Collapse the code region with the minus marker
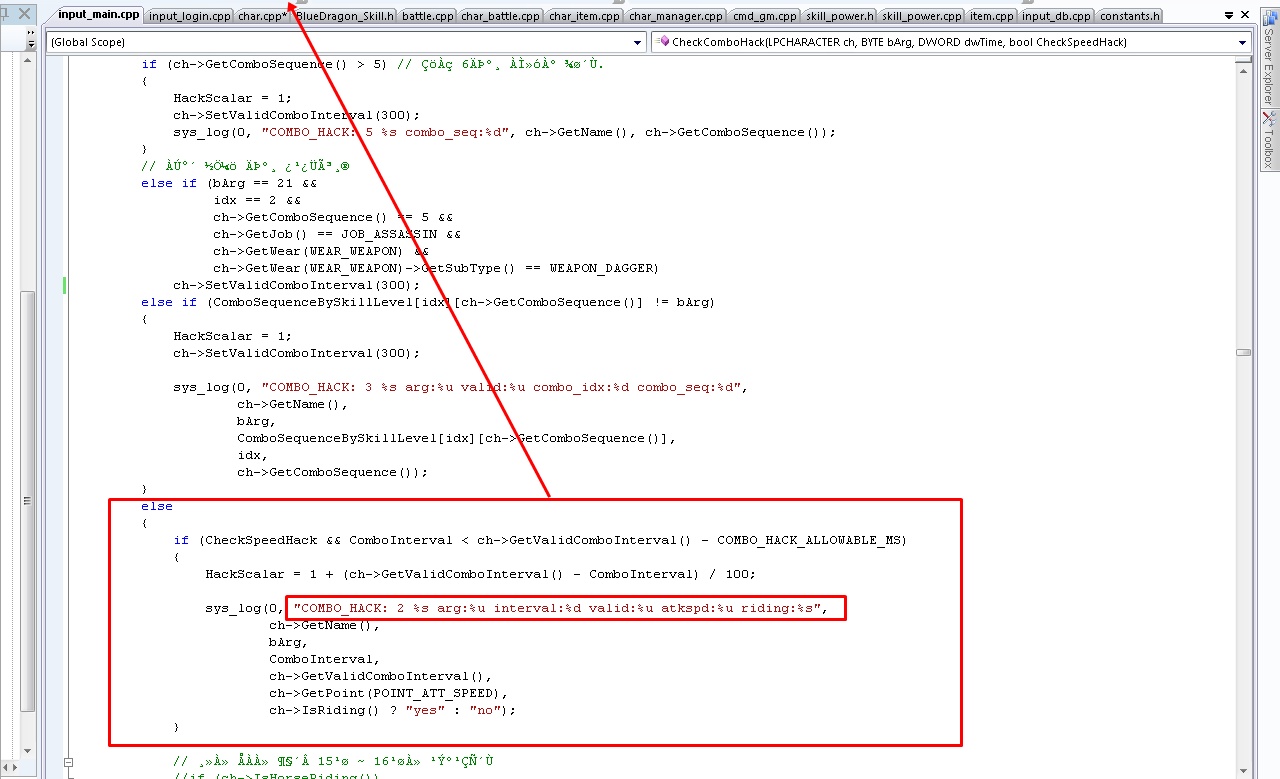This screenshot has height=779, width=1280. point(69,762)
